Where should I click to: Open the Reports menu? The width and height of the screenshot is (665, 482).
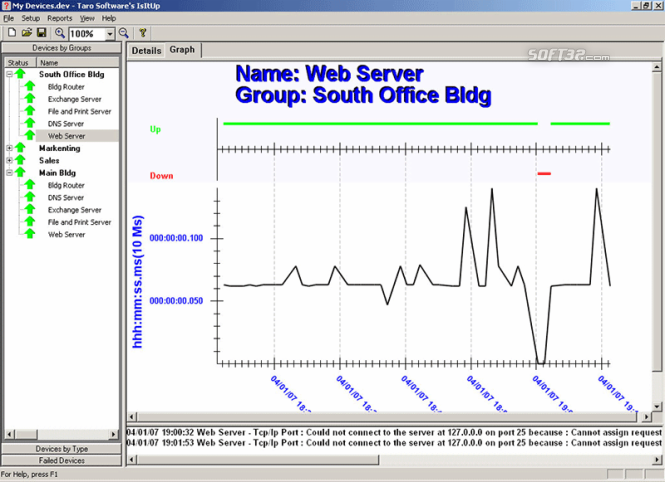tap(59, 18)
